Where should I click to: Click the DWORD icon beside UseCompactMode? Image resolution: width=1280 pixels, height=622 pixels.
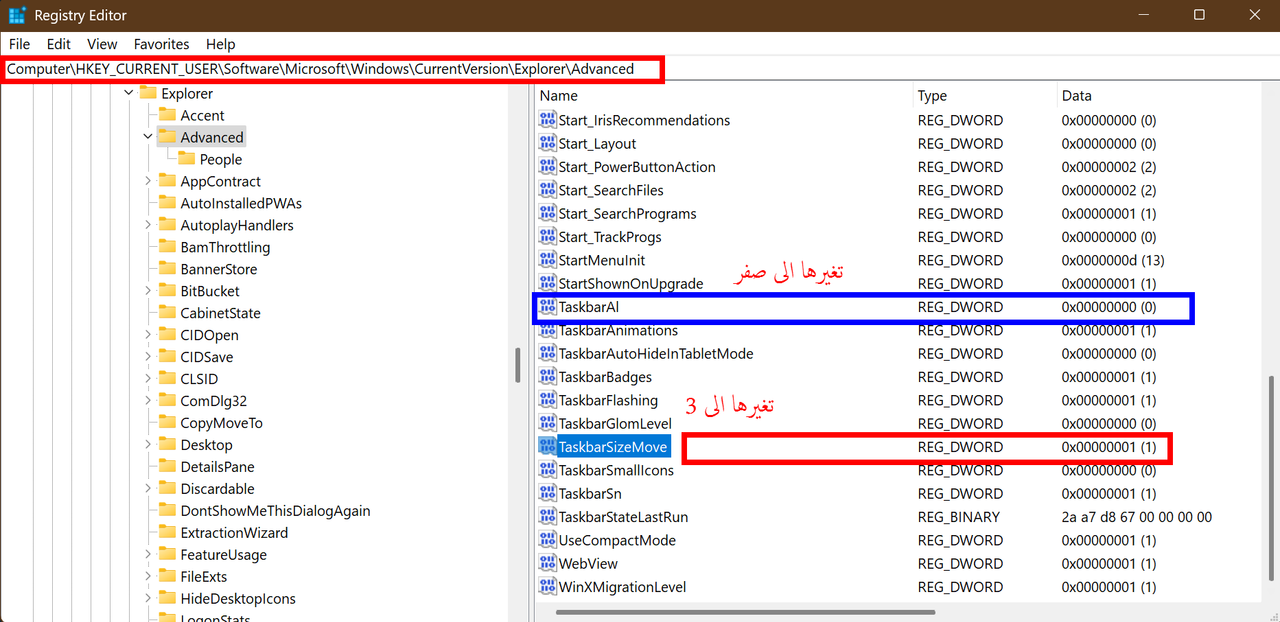547,540
